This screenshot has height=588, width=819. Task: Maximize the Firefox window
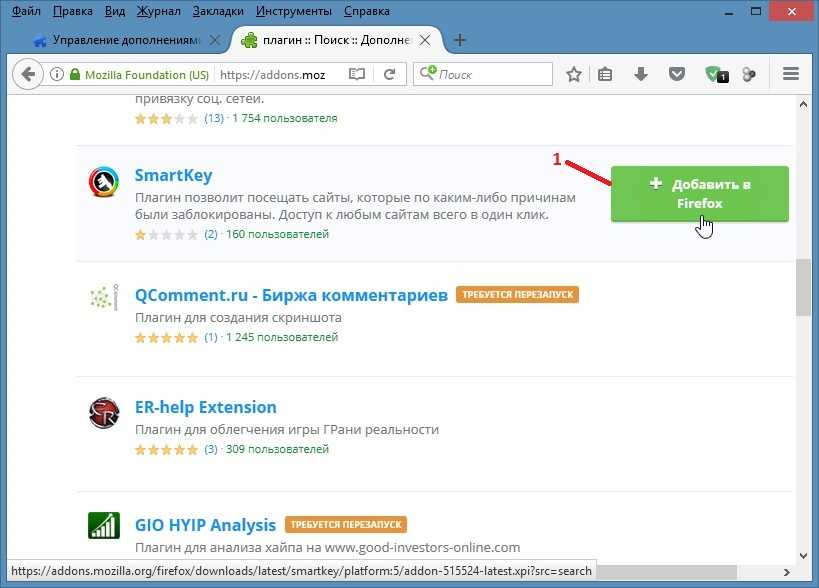pos(755,11)
